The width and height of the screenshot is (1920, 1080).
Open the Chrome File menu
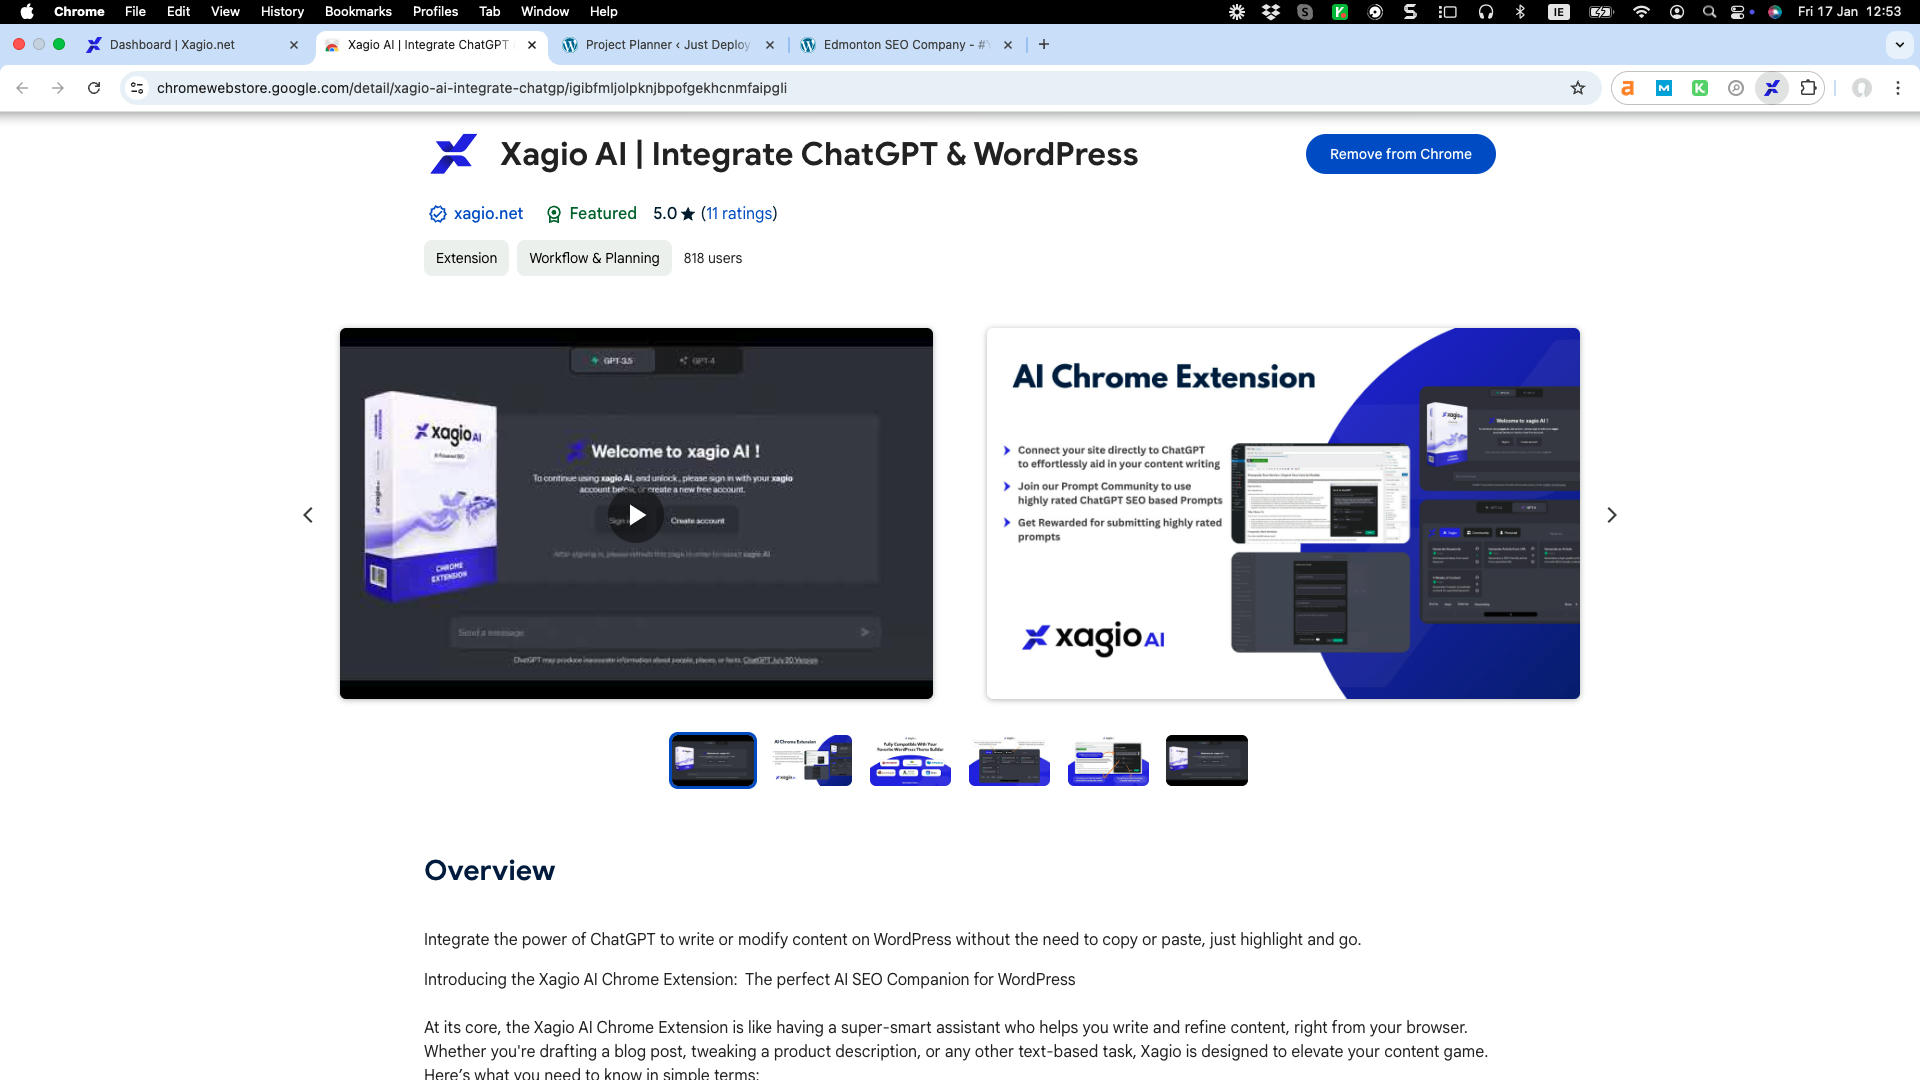(135, 12)
